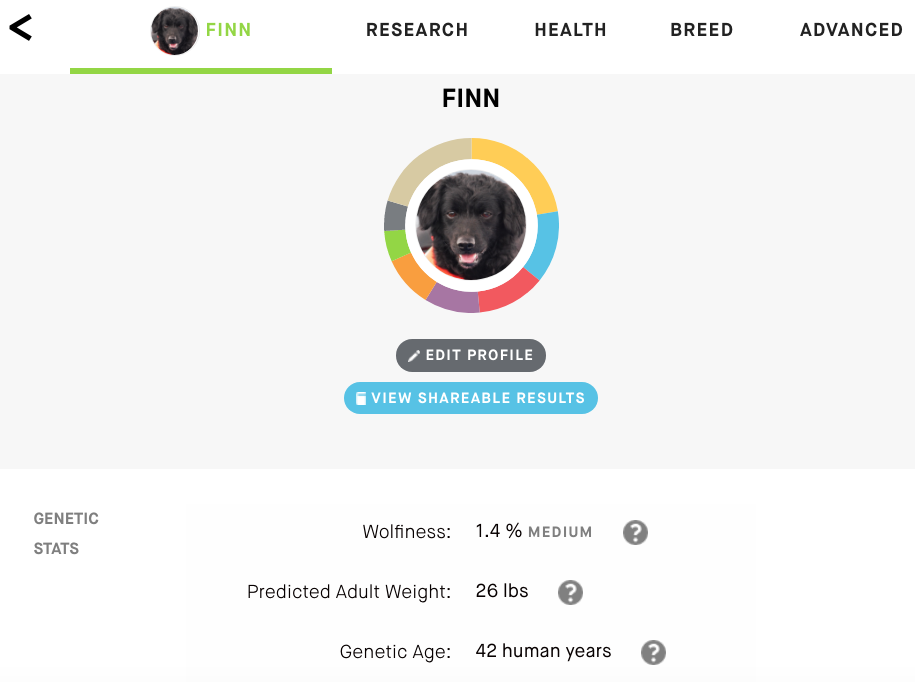Click Finn's small avatar in the top tab

174,30
